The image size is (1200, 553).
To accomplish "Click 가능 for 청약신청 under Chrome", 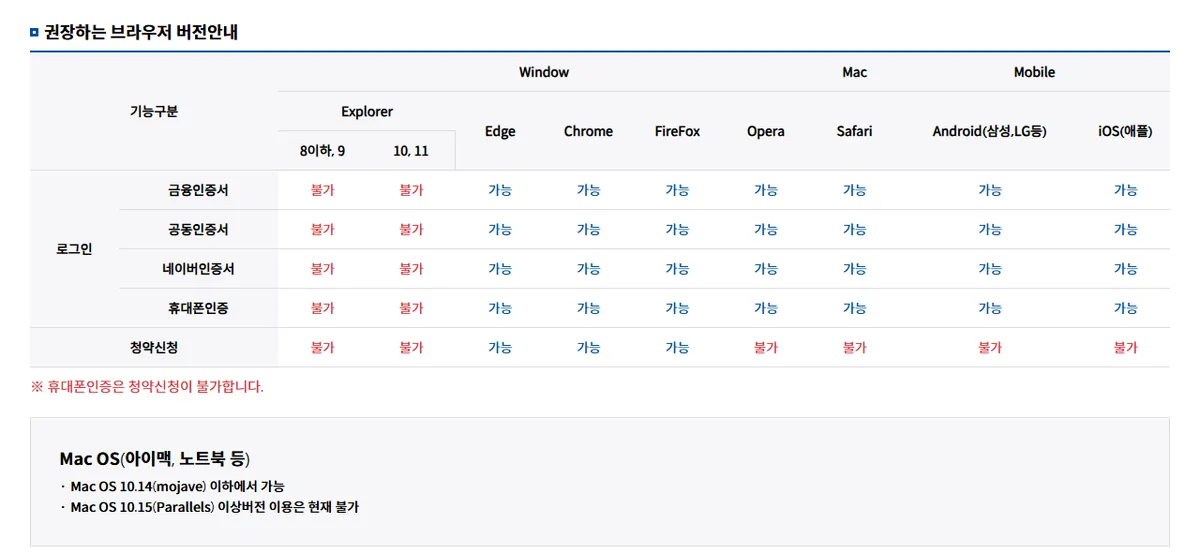I will tap(588, 347).
